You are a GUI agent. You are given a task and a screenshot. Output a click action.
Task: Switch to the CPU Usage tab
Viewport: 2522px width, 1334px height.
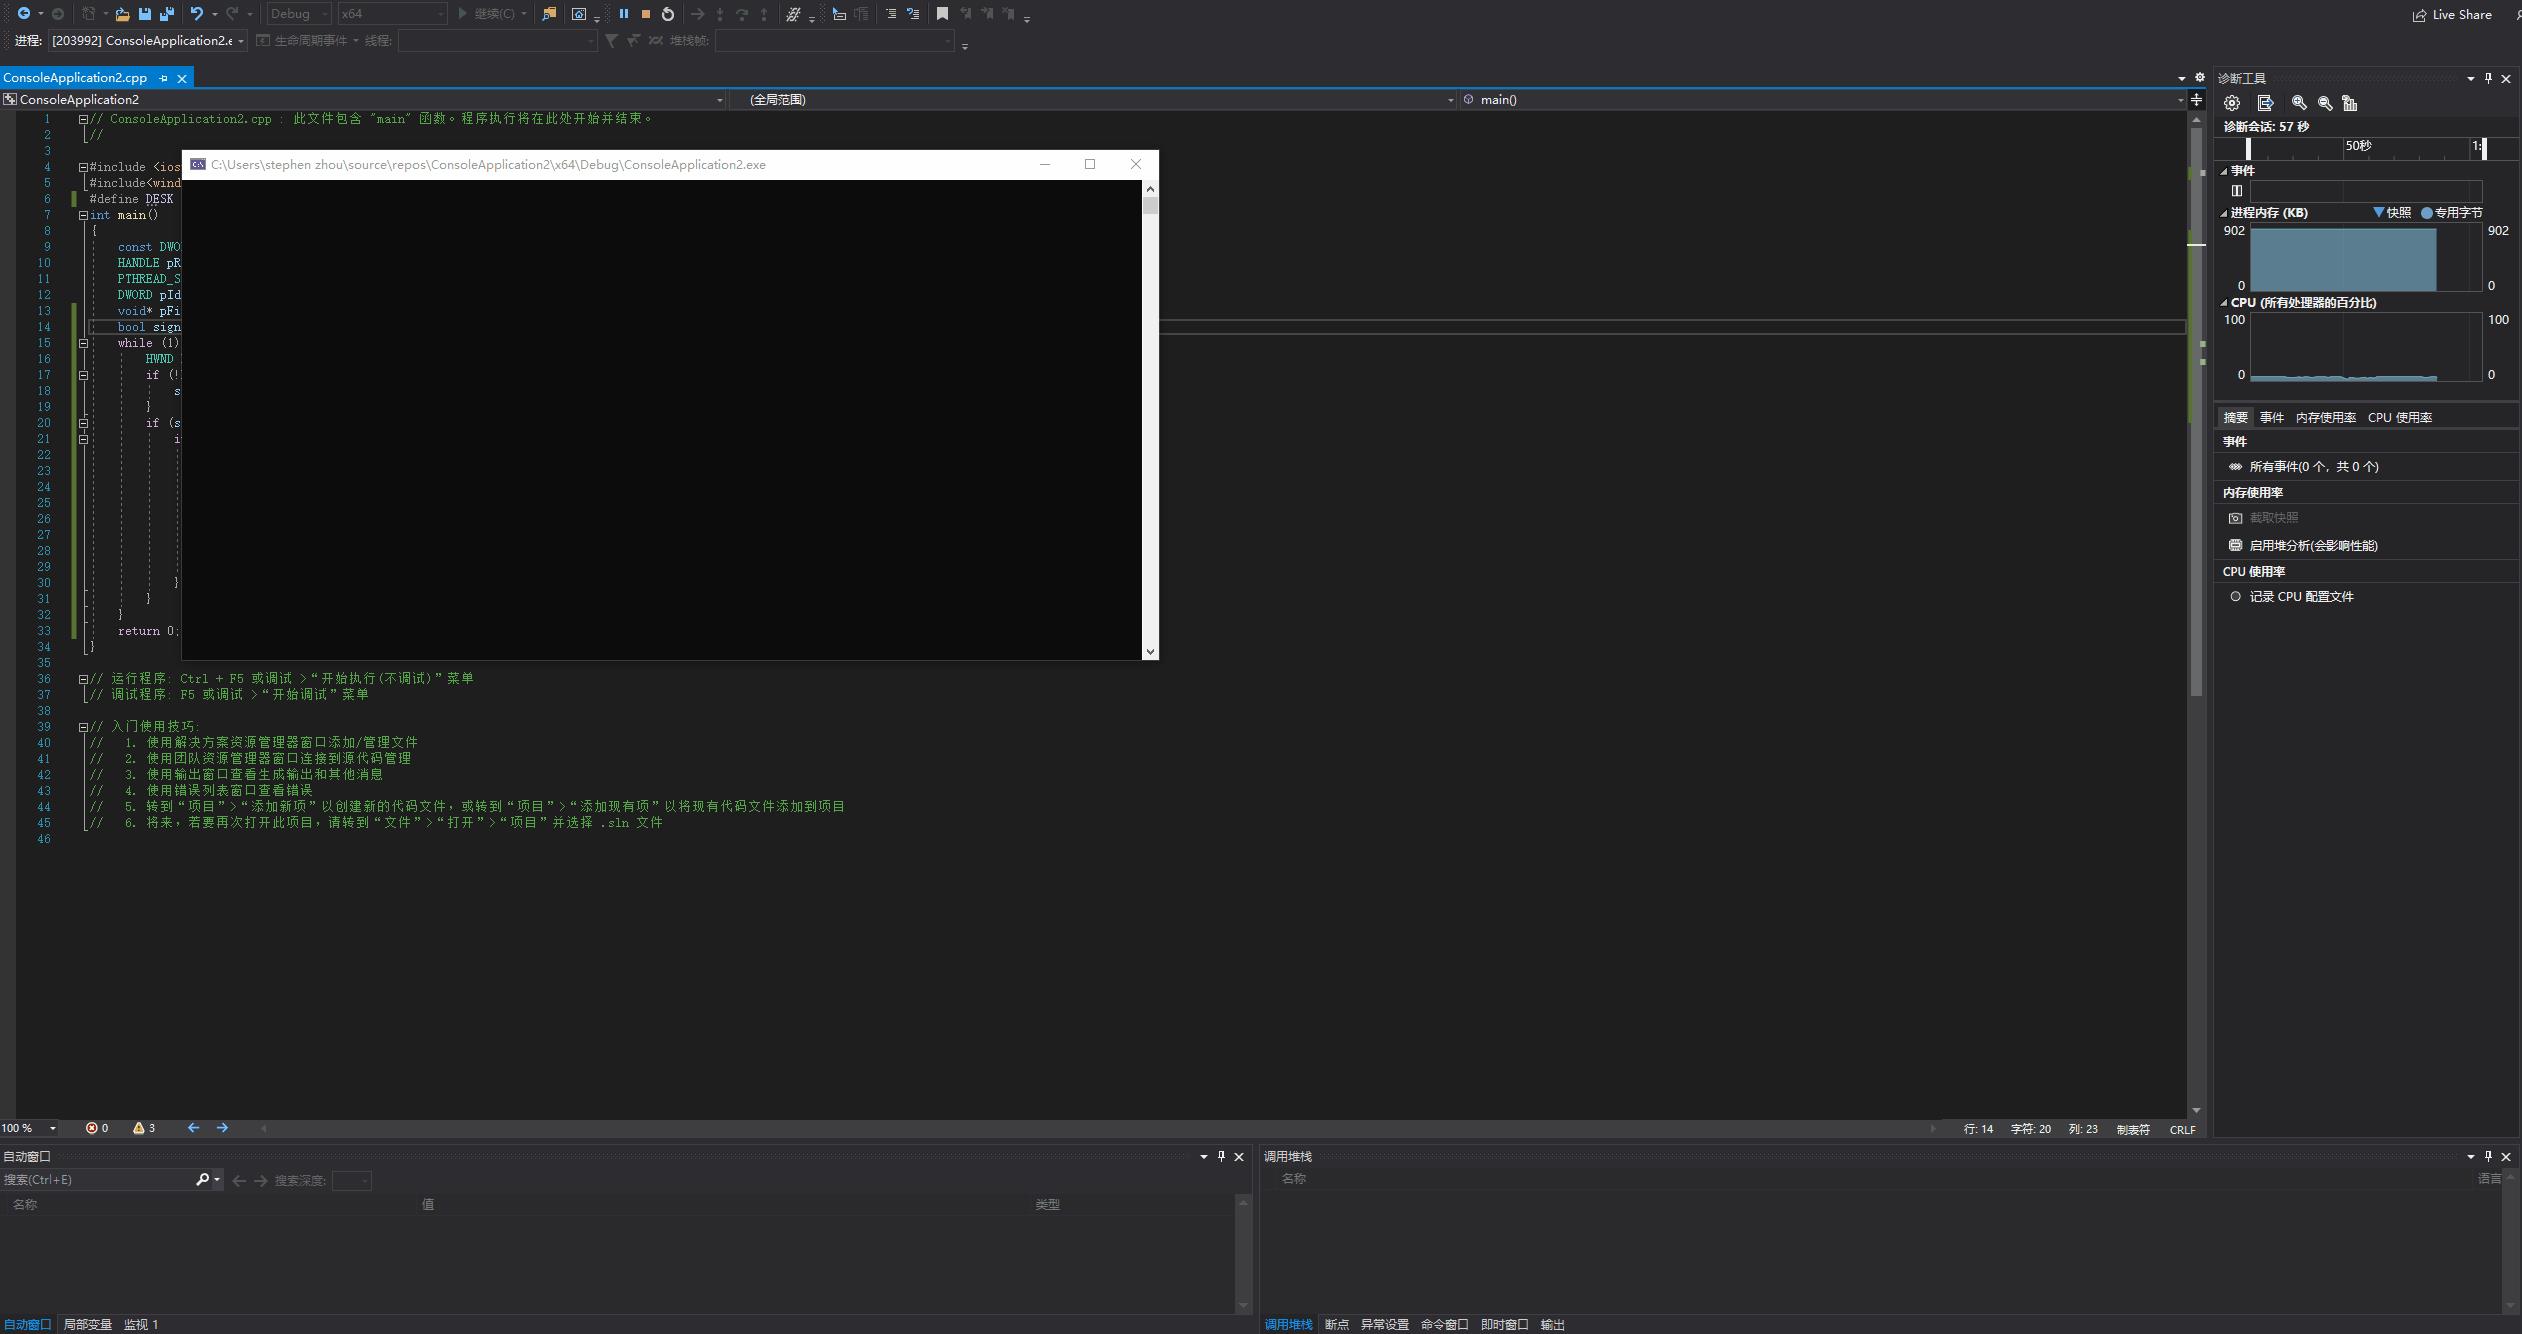click(2400, 418)
